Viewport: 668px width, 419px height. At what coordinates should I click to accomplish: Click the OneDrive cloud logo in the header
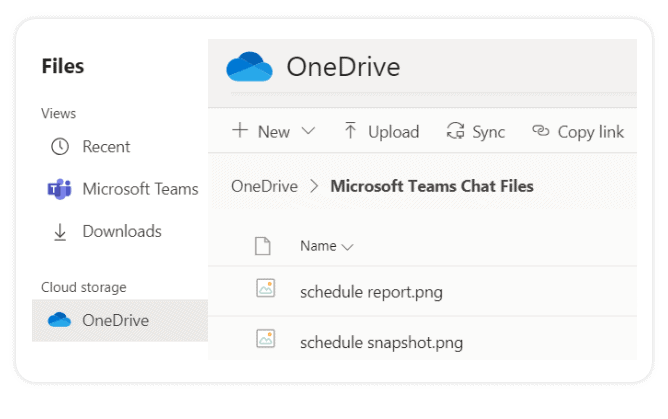(249, 67)
